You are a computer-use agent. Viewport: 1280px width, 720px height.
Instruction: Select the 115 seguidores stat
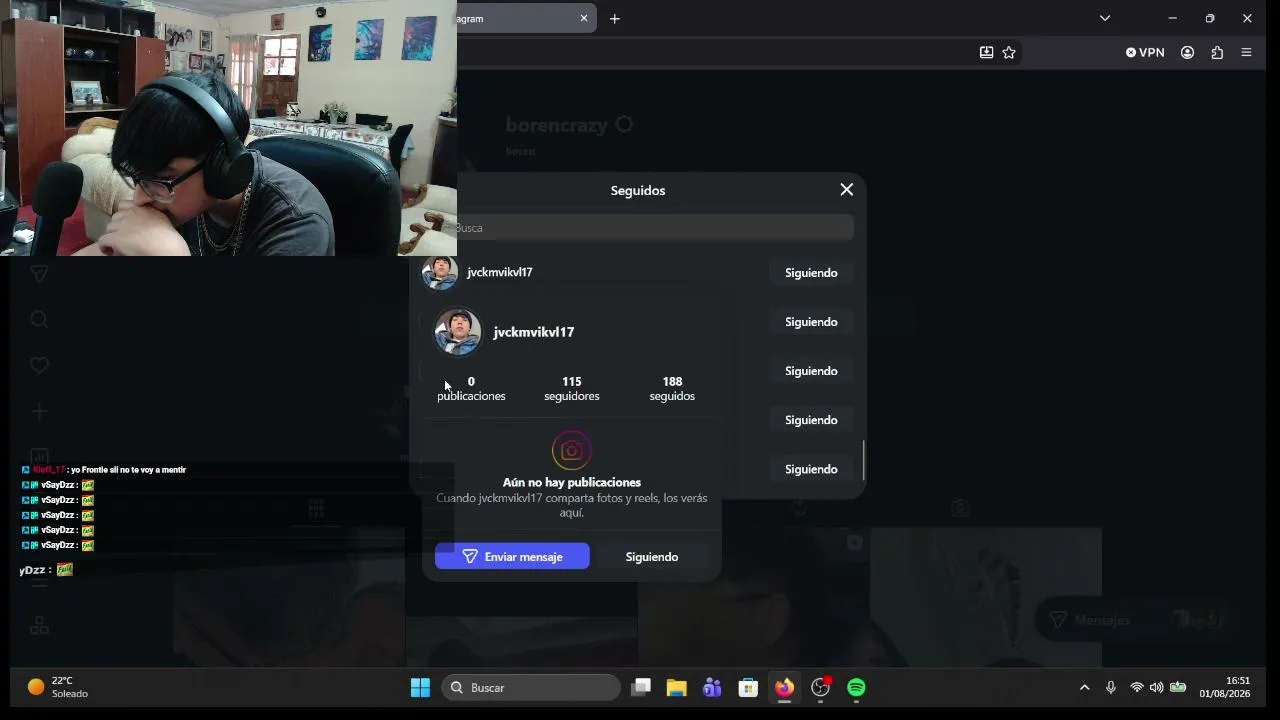coord(572,389)
